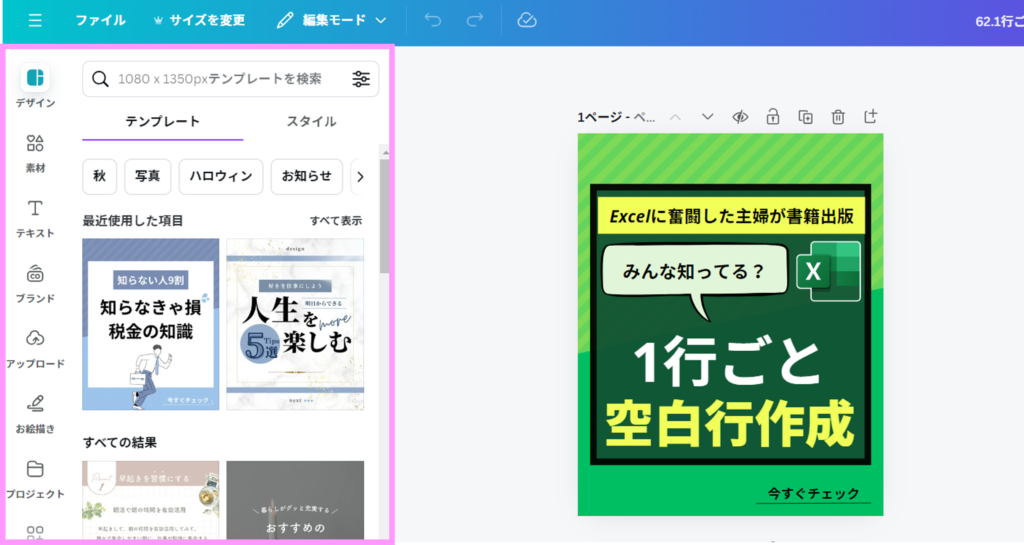Click the cloud save status icon
The height and width of the screenshot is (545, 1024).
tap(527, 20)
